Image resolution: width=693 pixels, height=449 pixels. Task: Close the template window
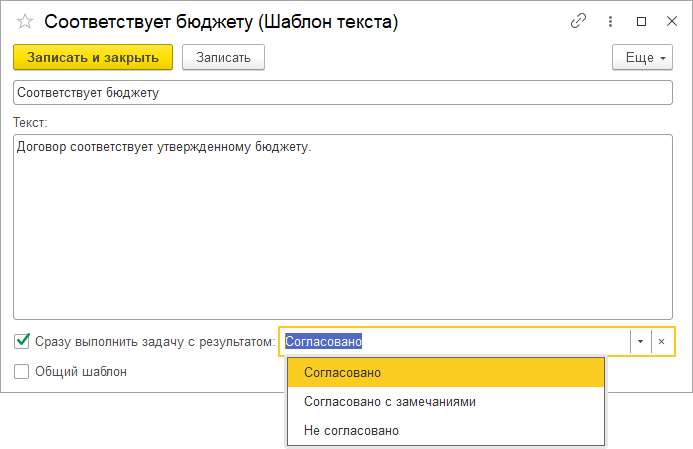671,21
